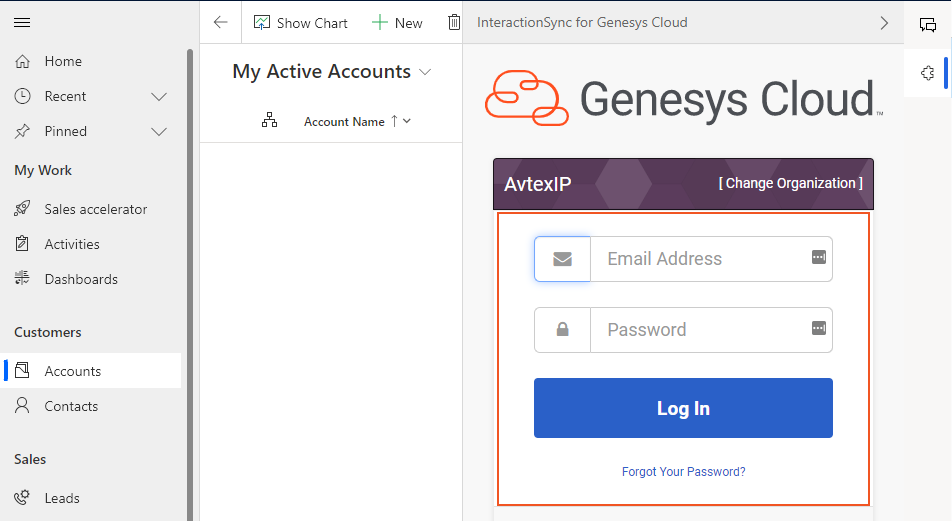The width and height of the screenshot is (952, 521).
Task: Click InteractionSync for Genesys Cloud title
Action: pyautogui.click(x=582, y=22)
